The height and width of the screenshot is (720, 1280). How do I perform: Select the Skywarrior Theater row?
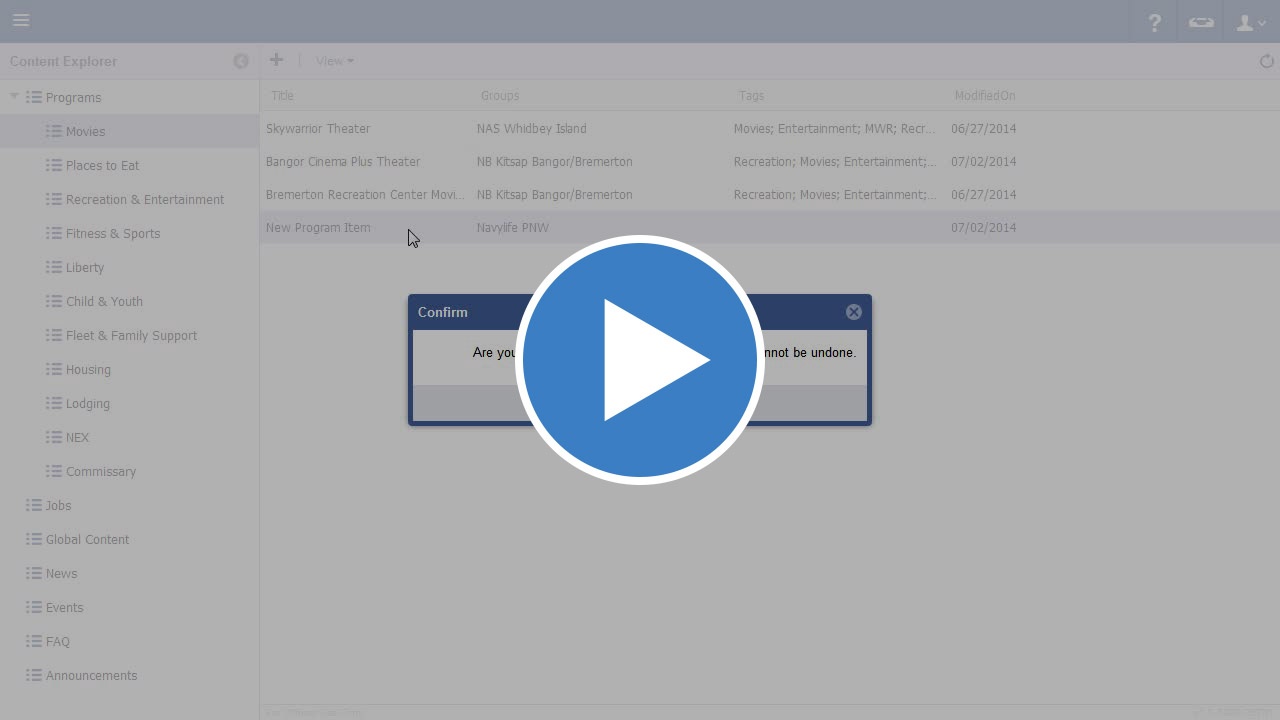tap(318, 128)
